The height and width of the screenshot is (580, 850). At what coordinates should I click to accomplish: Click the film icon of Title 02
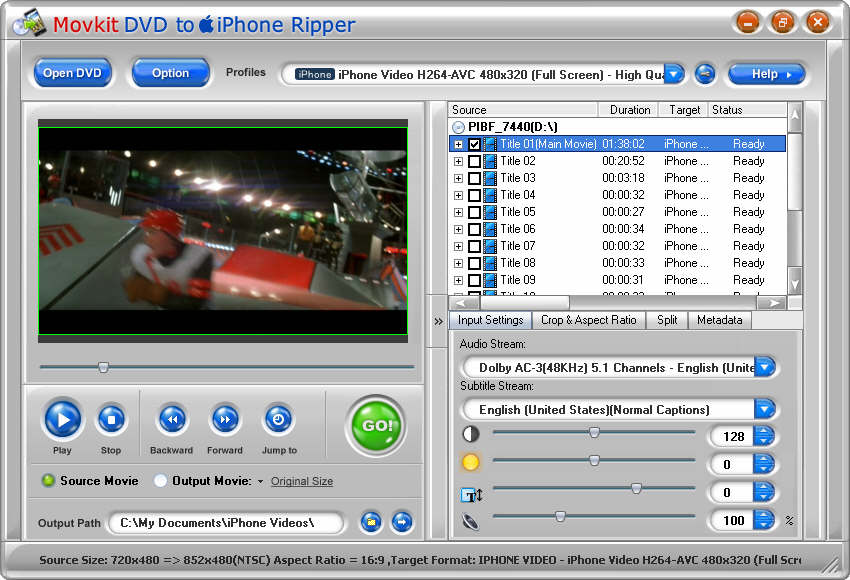[x=490, y=161]
